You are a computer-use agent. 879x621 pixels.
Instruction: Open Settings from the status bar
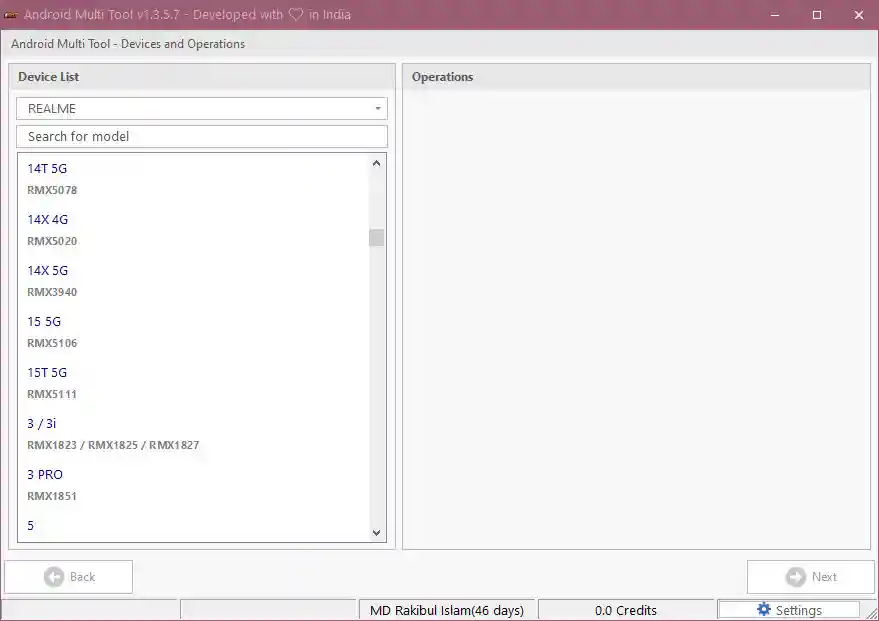789,610
